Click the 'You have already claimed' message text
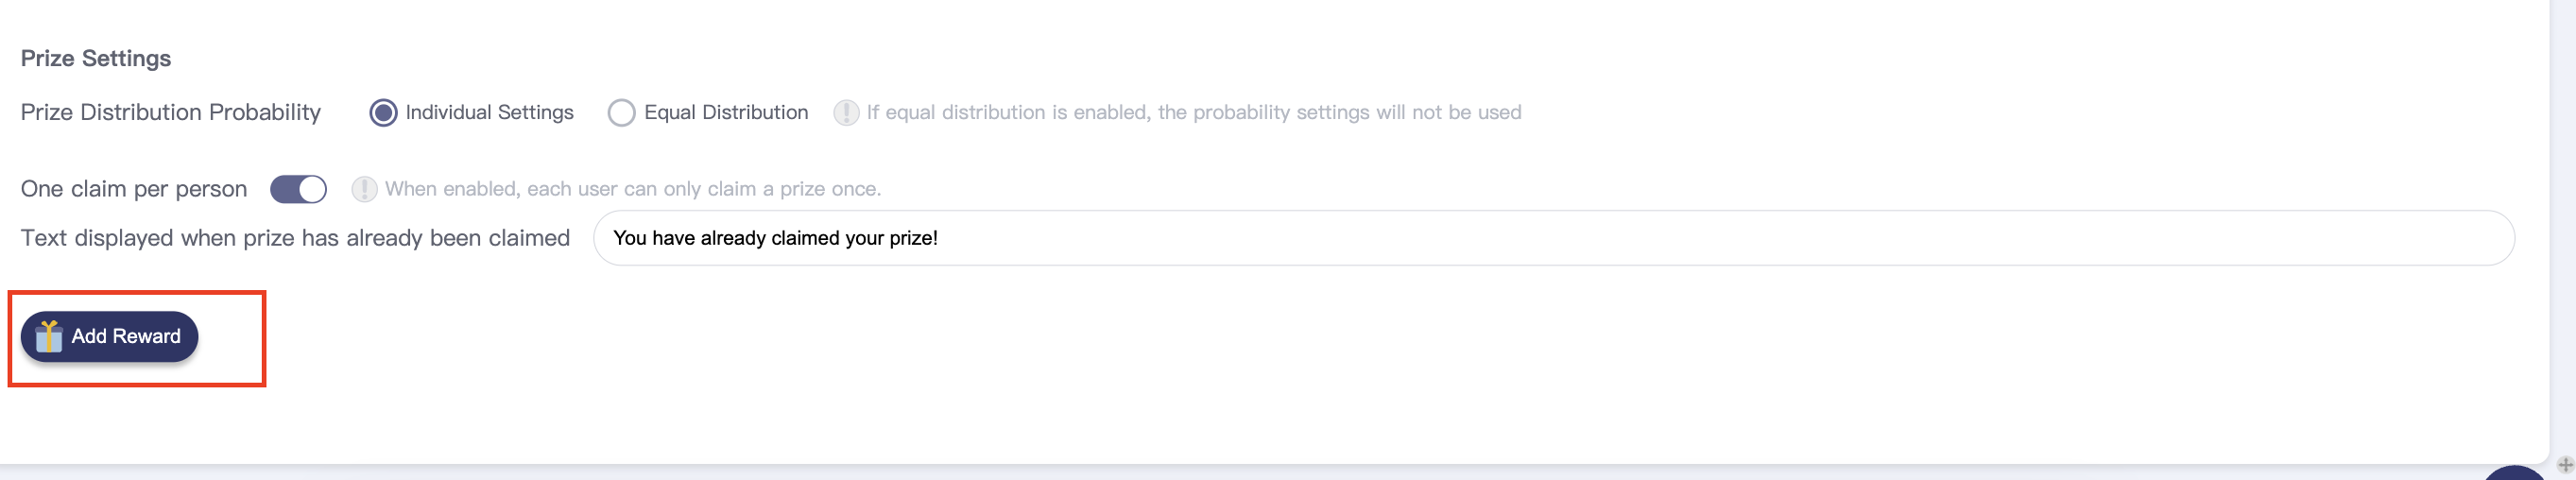Viewport: 2576px width, 480px height. 775,238
